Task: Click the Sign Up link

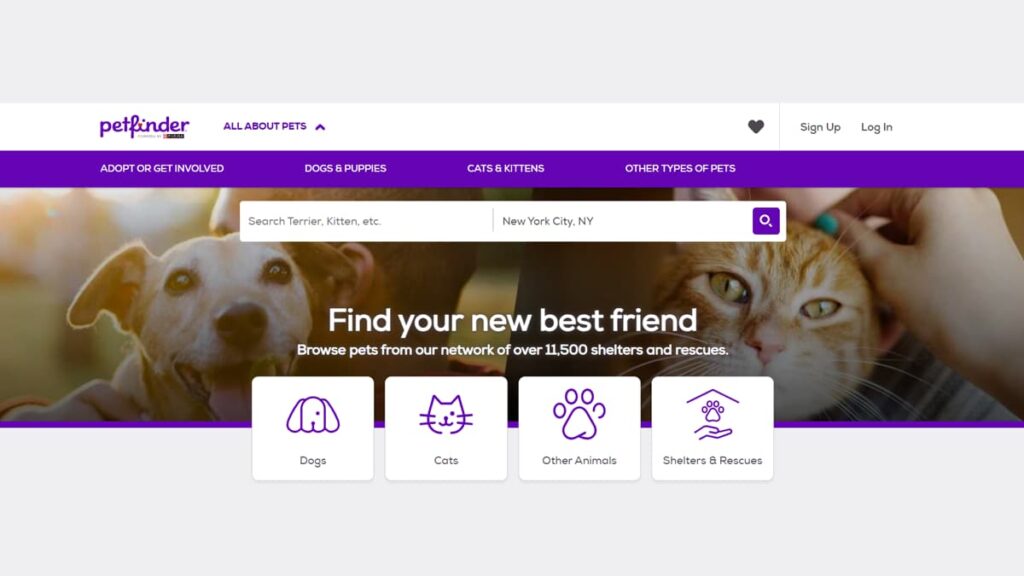Action: click(820, 127)
